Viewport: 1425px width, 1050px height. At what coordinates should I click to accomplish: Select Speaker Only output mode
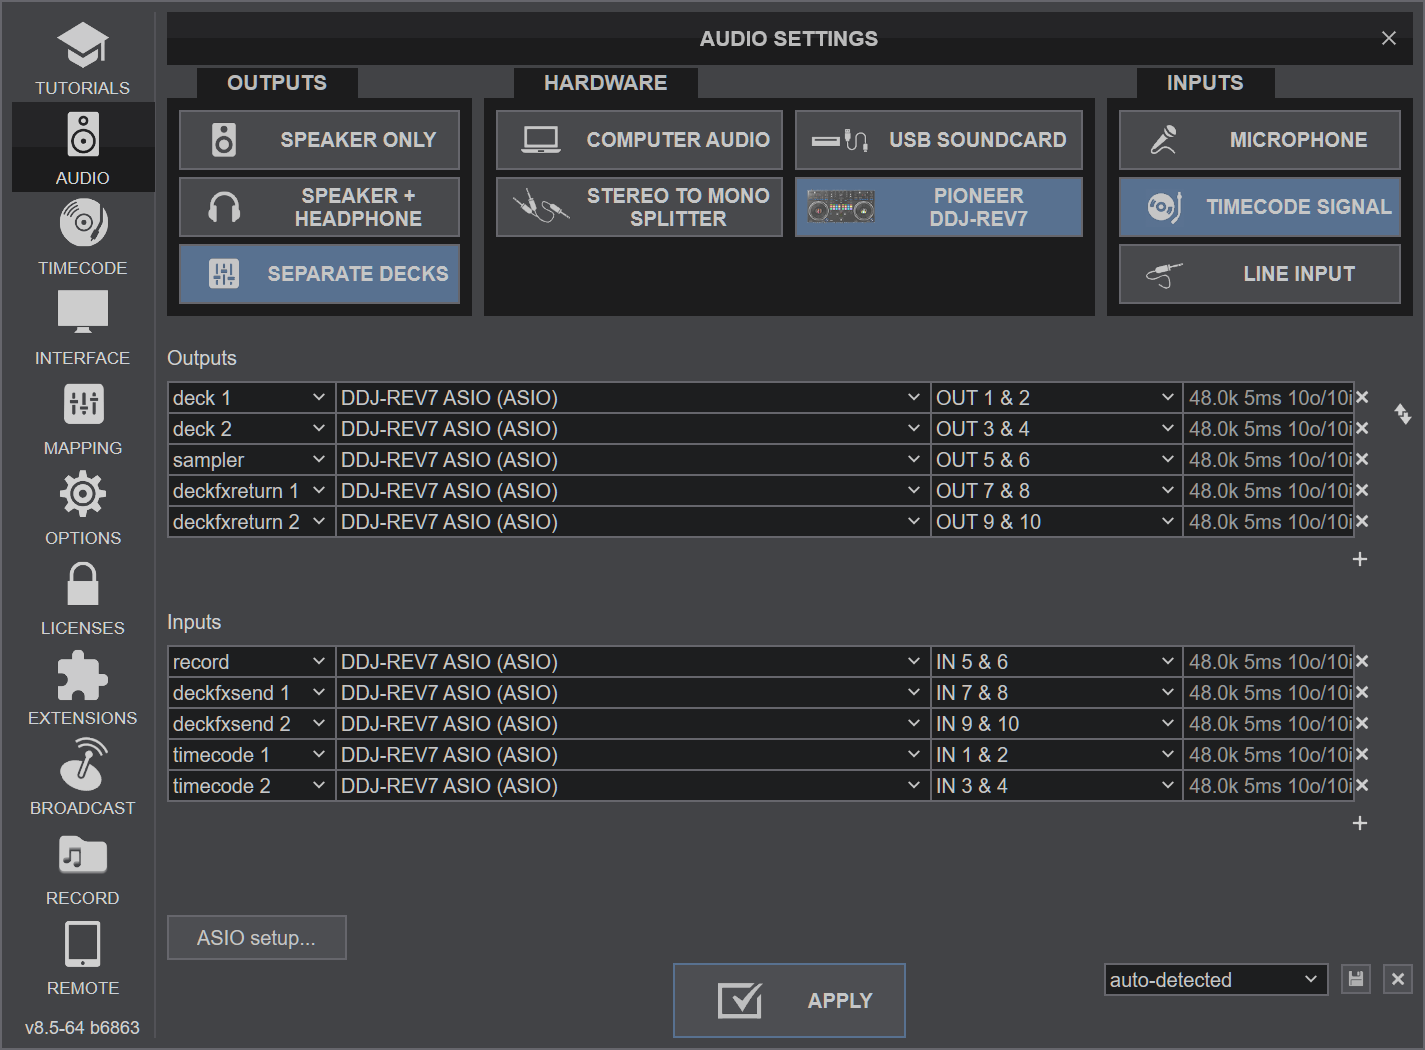click(x=319, y=140)
